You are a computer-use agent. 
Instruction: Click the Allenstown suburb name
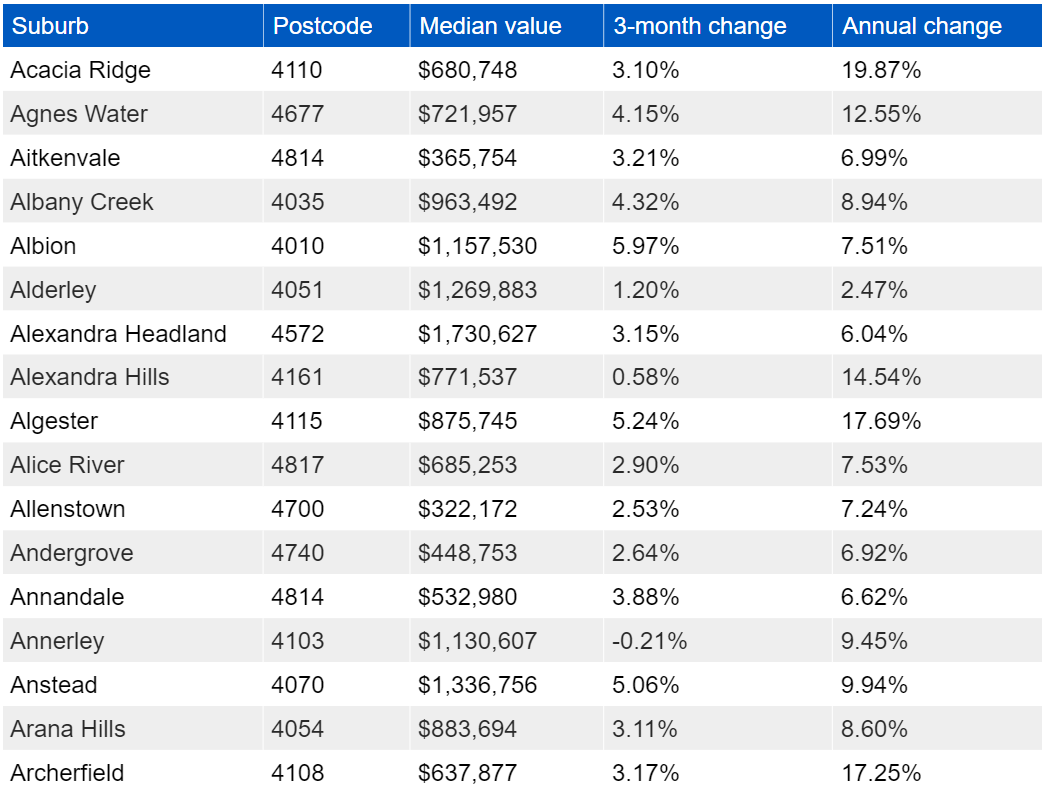(x=68, y=509)
